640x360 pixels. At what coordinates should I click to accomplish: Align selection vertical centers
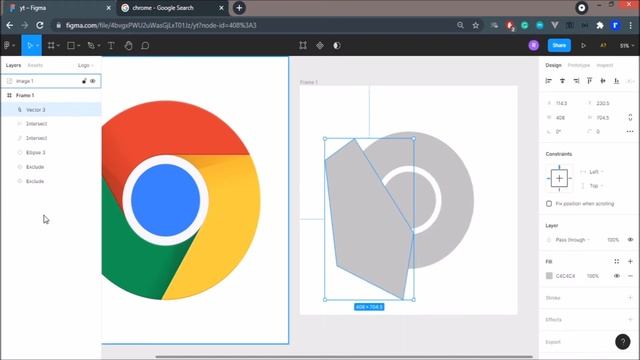[603, 81]
